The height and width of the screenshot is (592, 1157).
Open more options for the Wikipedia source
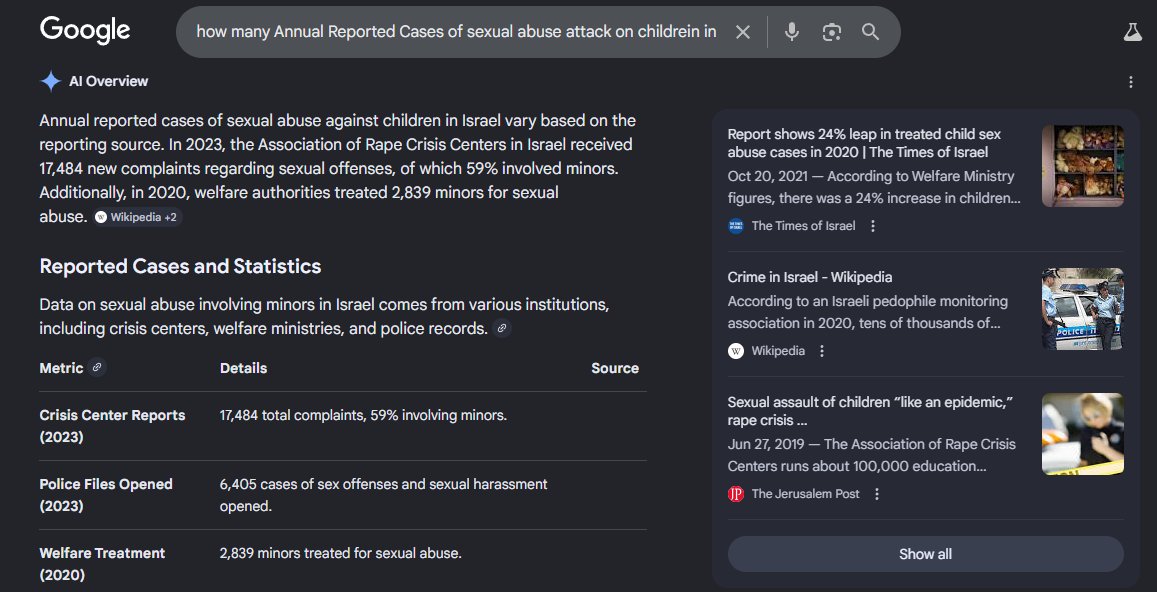click(822, 351)
